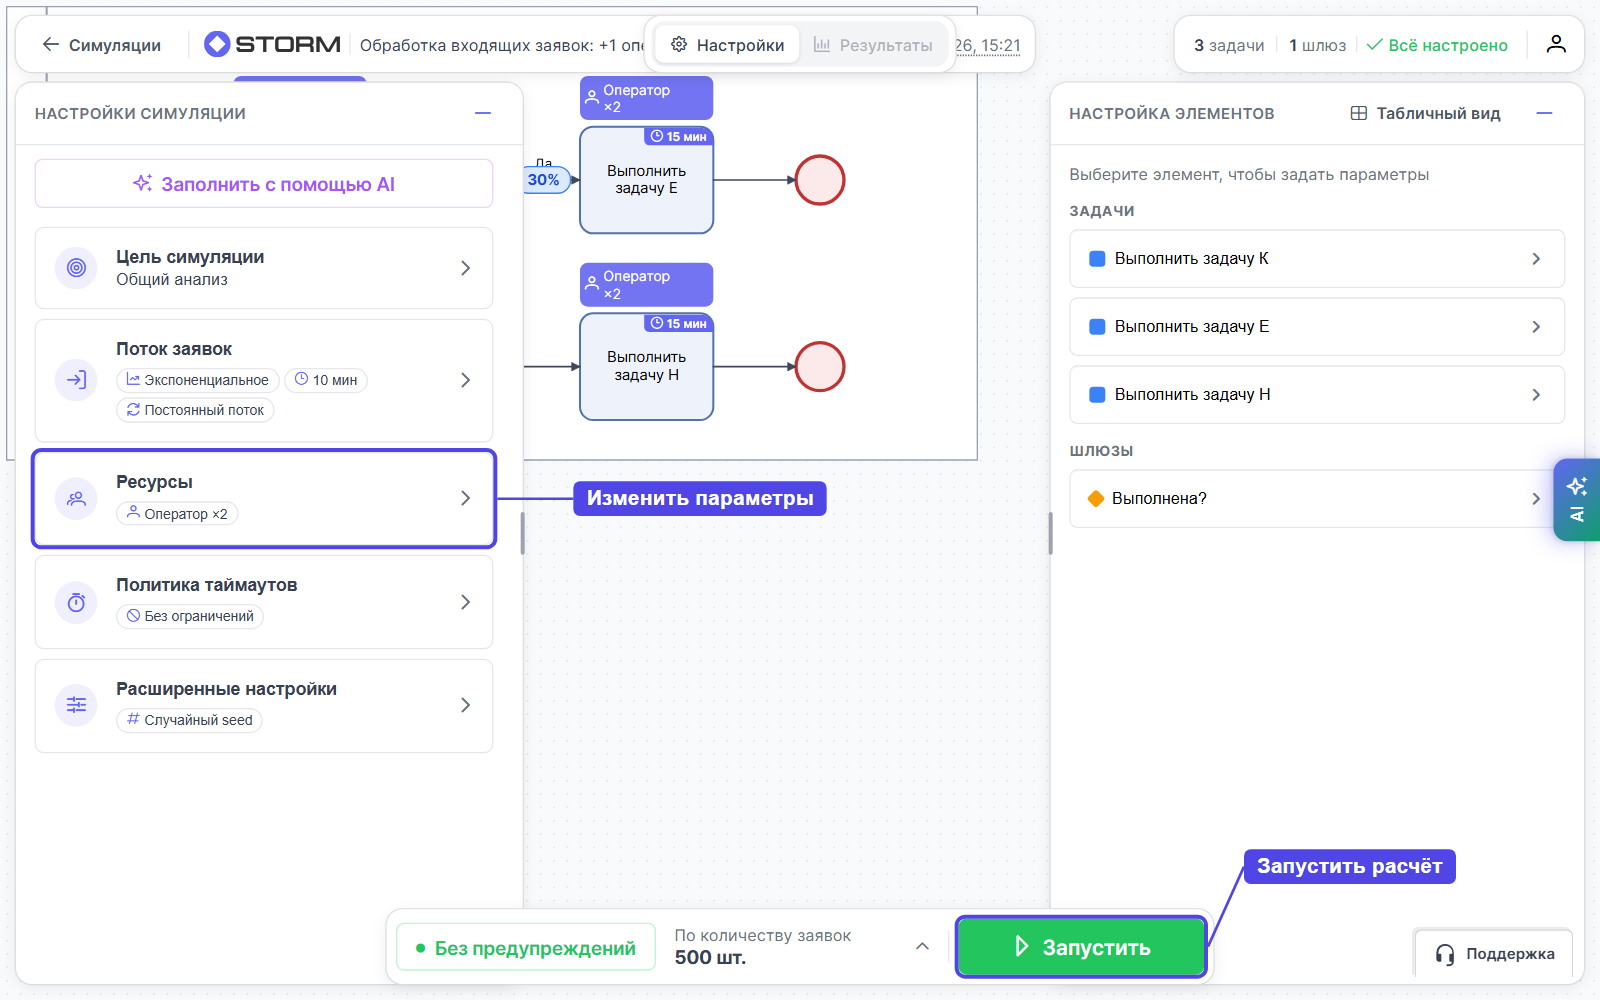
Task: Click the 10 мин interval chip
Action: (326, 380)
